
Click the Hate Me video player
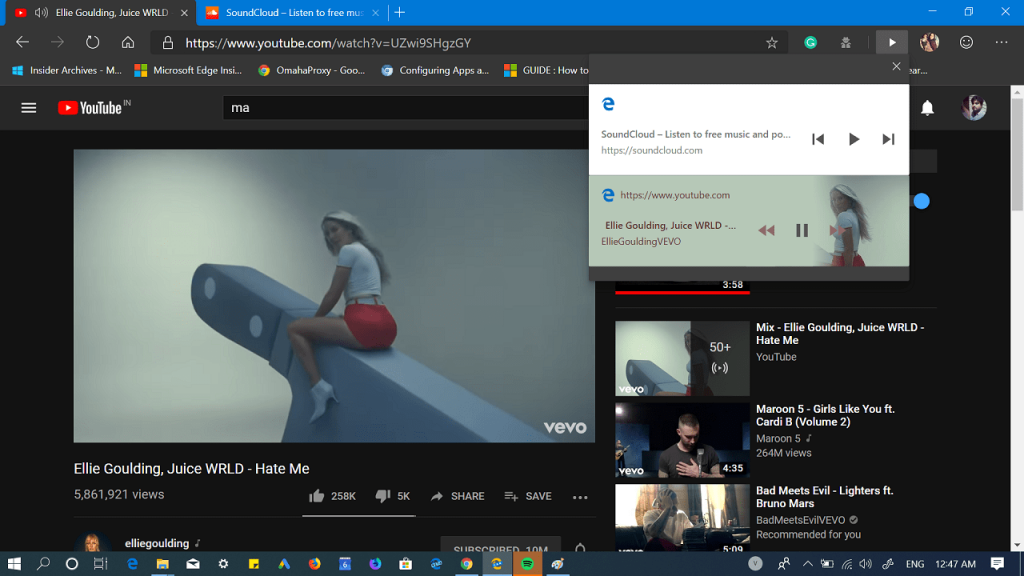pos(334,296)
